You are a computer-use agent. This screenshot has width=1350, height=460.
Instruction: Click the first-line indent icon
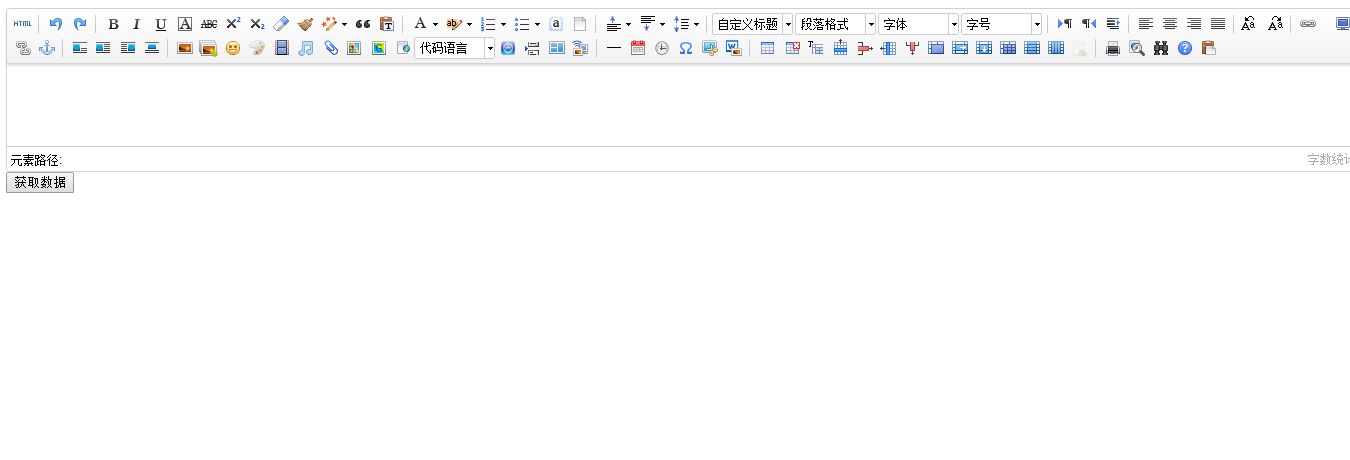(x=1113, y=24)
